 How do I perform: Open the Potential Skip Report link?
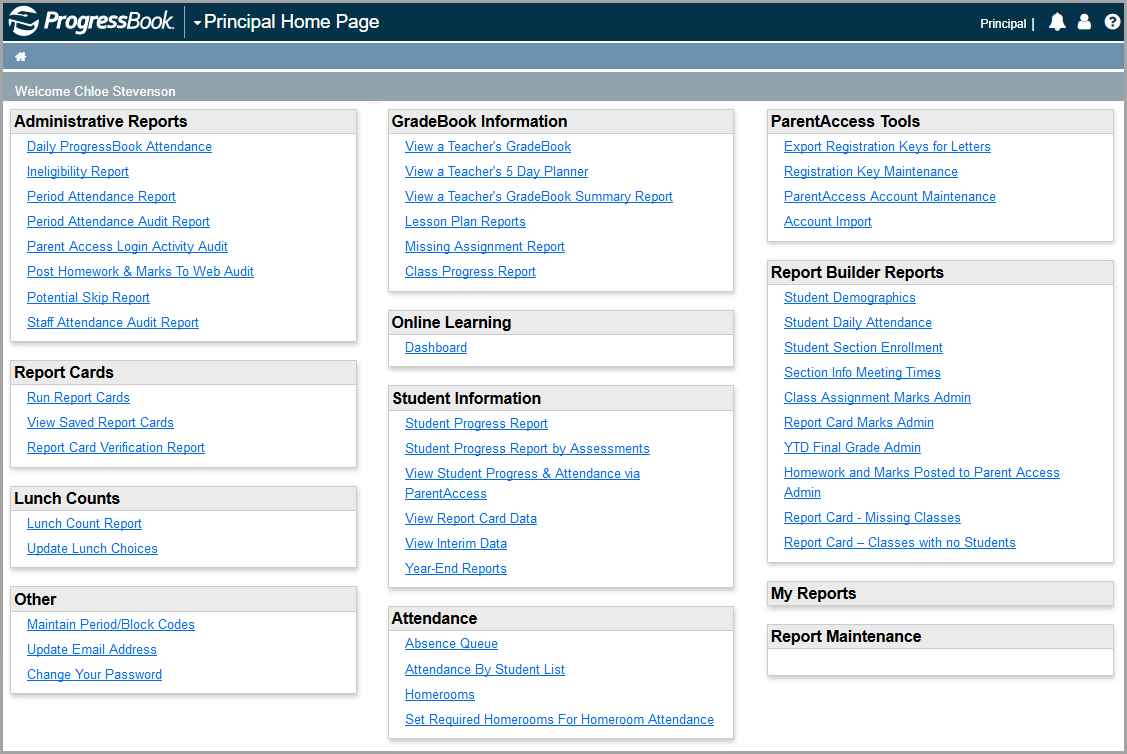point(88,298)
